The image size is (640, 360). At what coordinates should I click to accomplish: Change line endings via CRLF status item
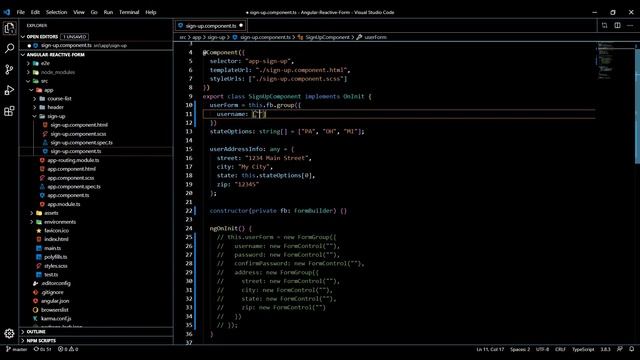click(560, 349)
